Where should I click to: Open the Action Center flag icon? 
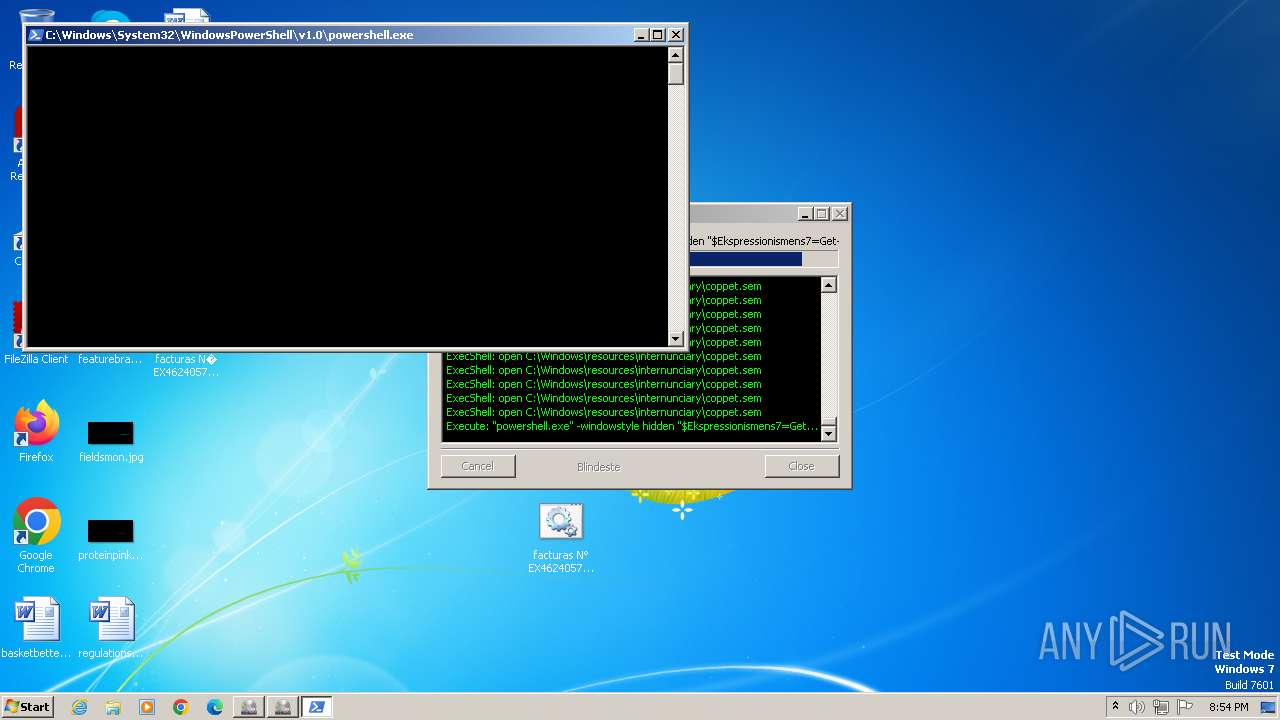pyautogui.click(x=1184, y=707)
